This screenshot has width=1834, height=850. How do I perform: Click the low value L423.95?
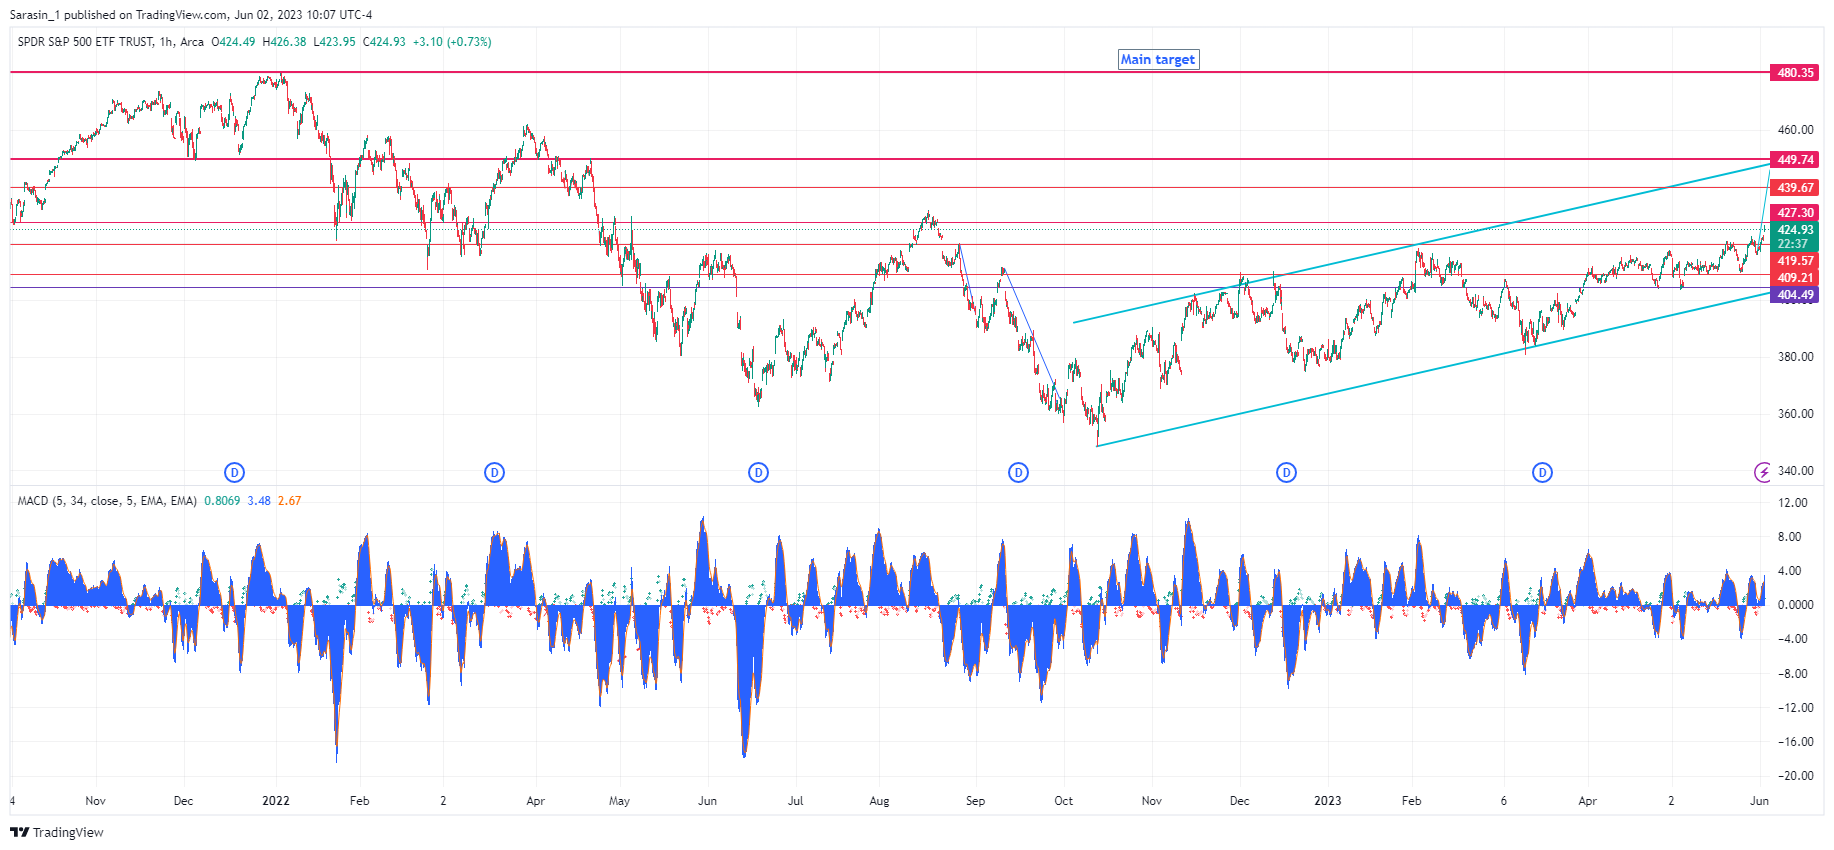(334, 42)
